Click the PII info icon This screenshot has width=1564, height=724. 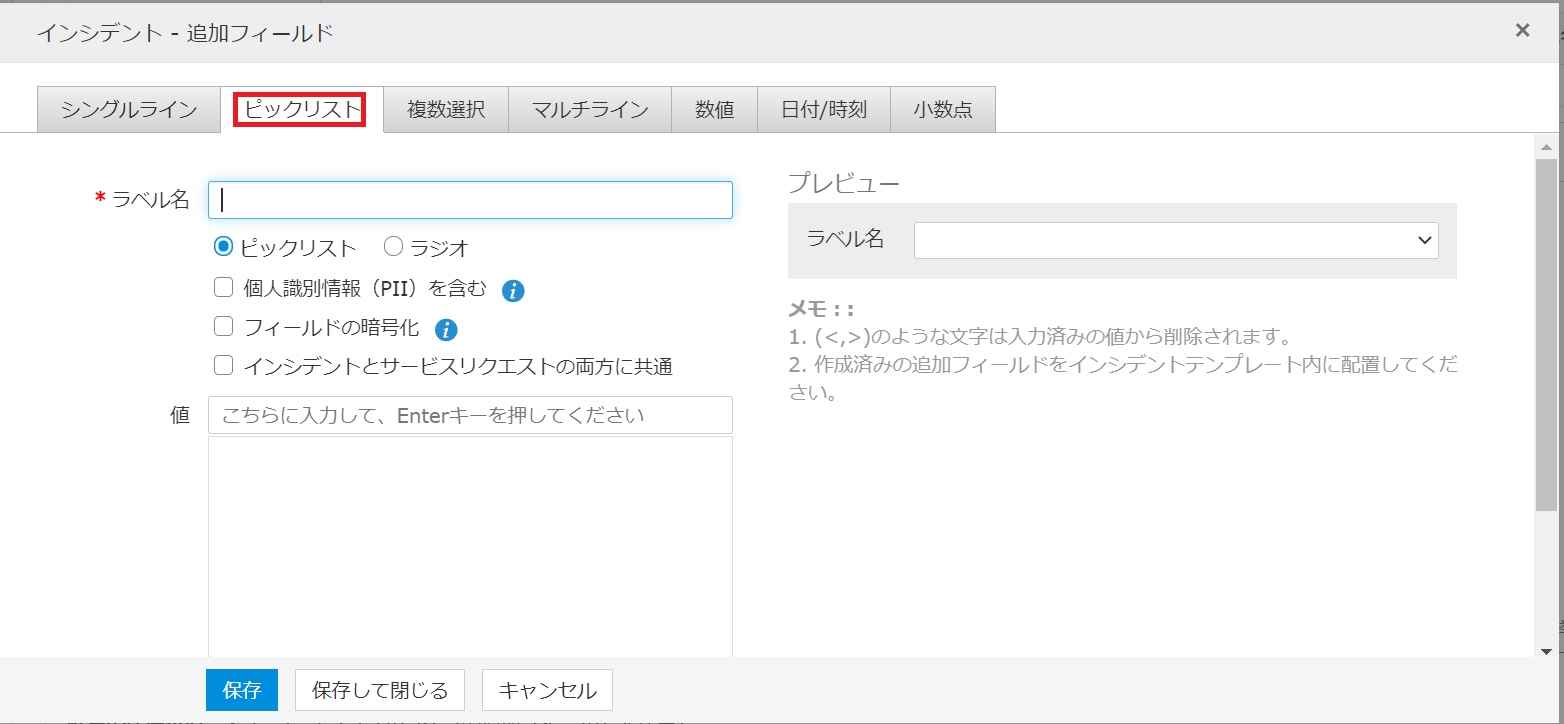pos(513,291)
